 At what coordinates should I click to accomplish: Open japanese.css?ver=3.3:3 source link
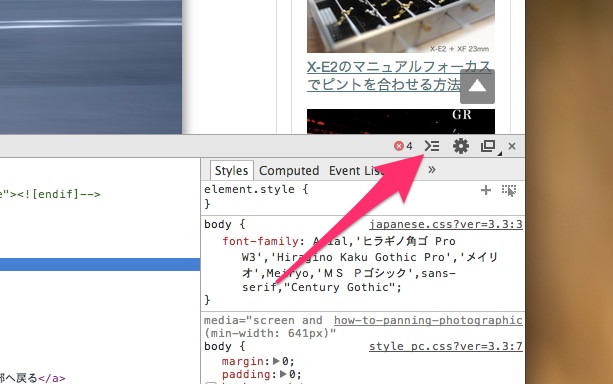(x=446, y=224)
